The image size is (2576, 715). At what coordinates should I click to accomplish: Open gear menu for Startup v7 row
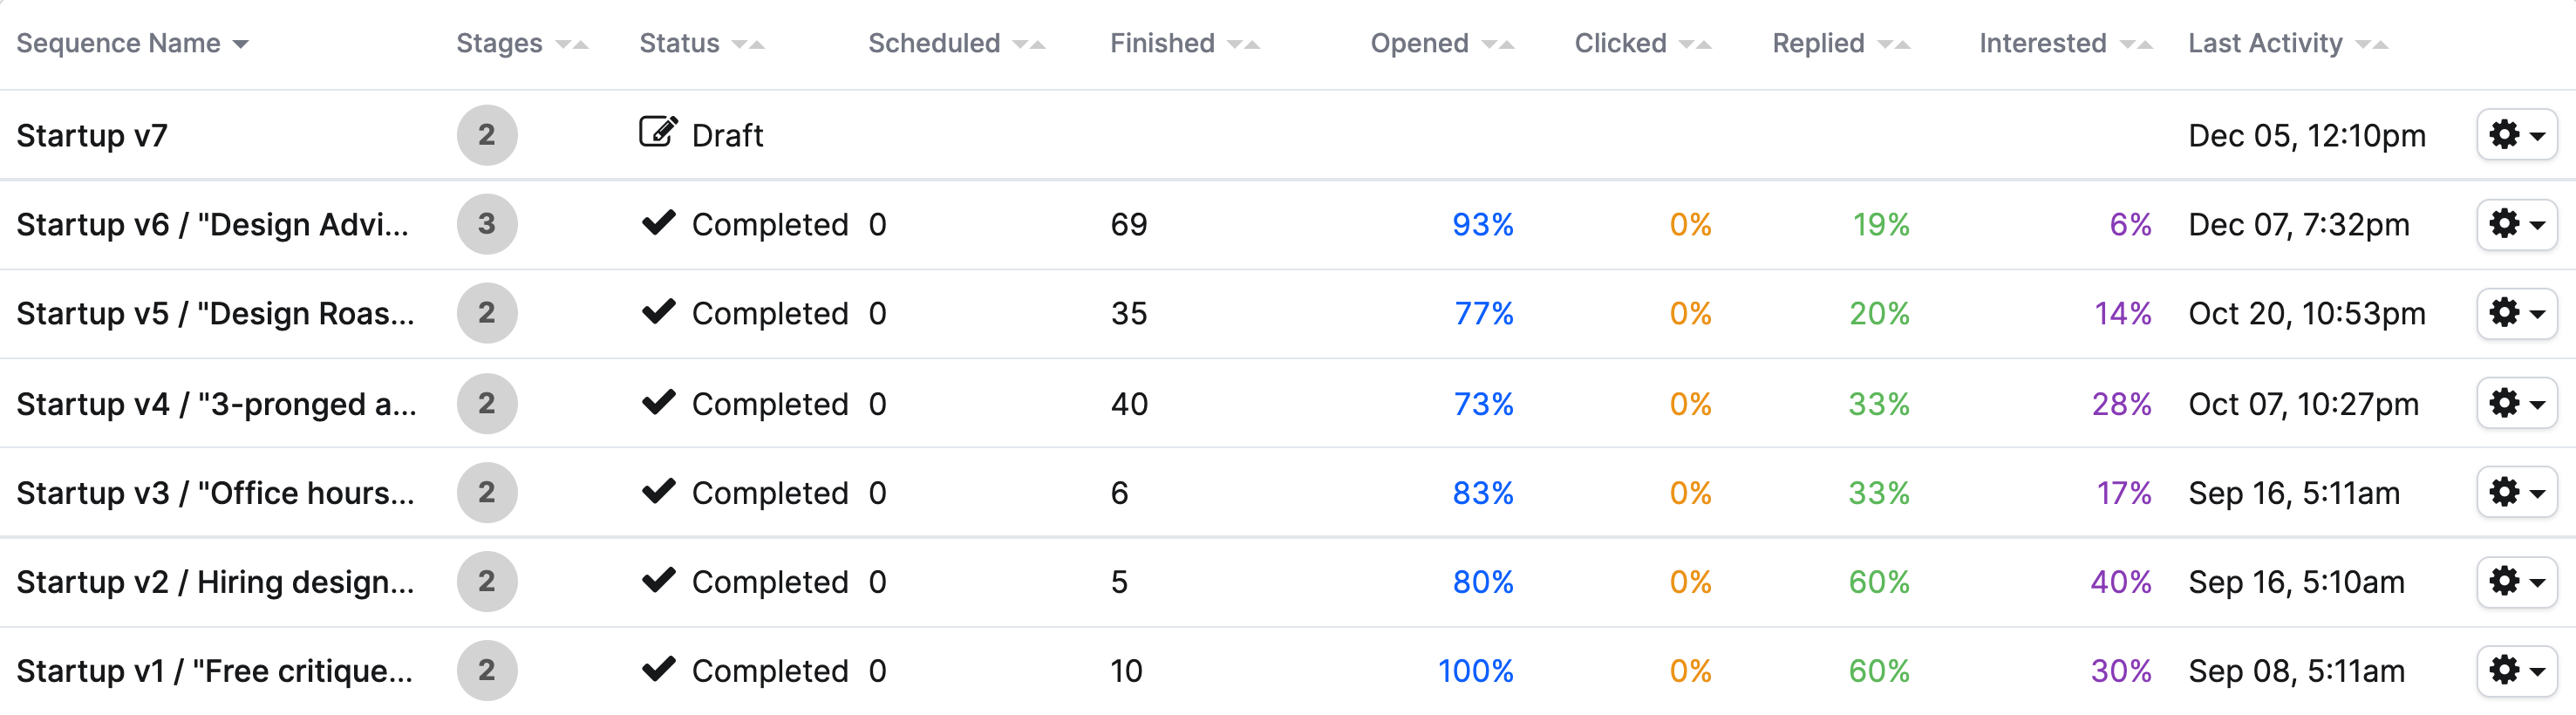[x=2516, y=135]
